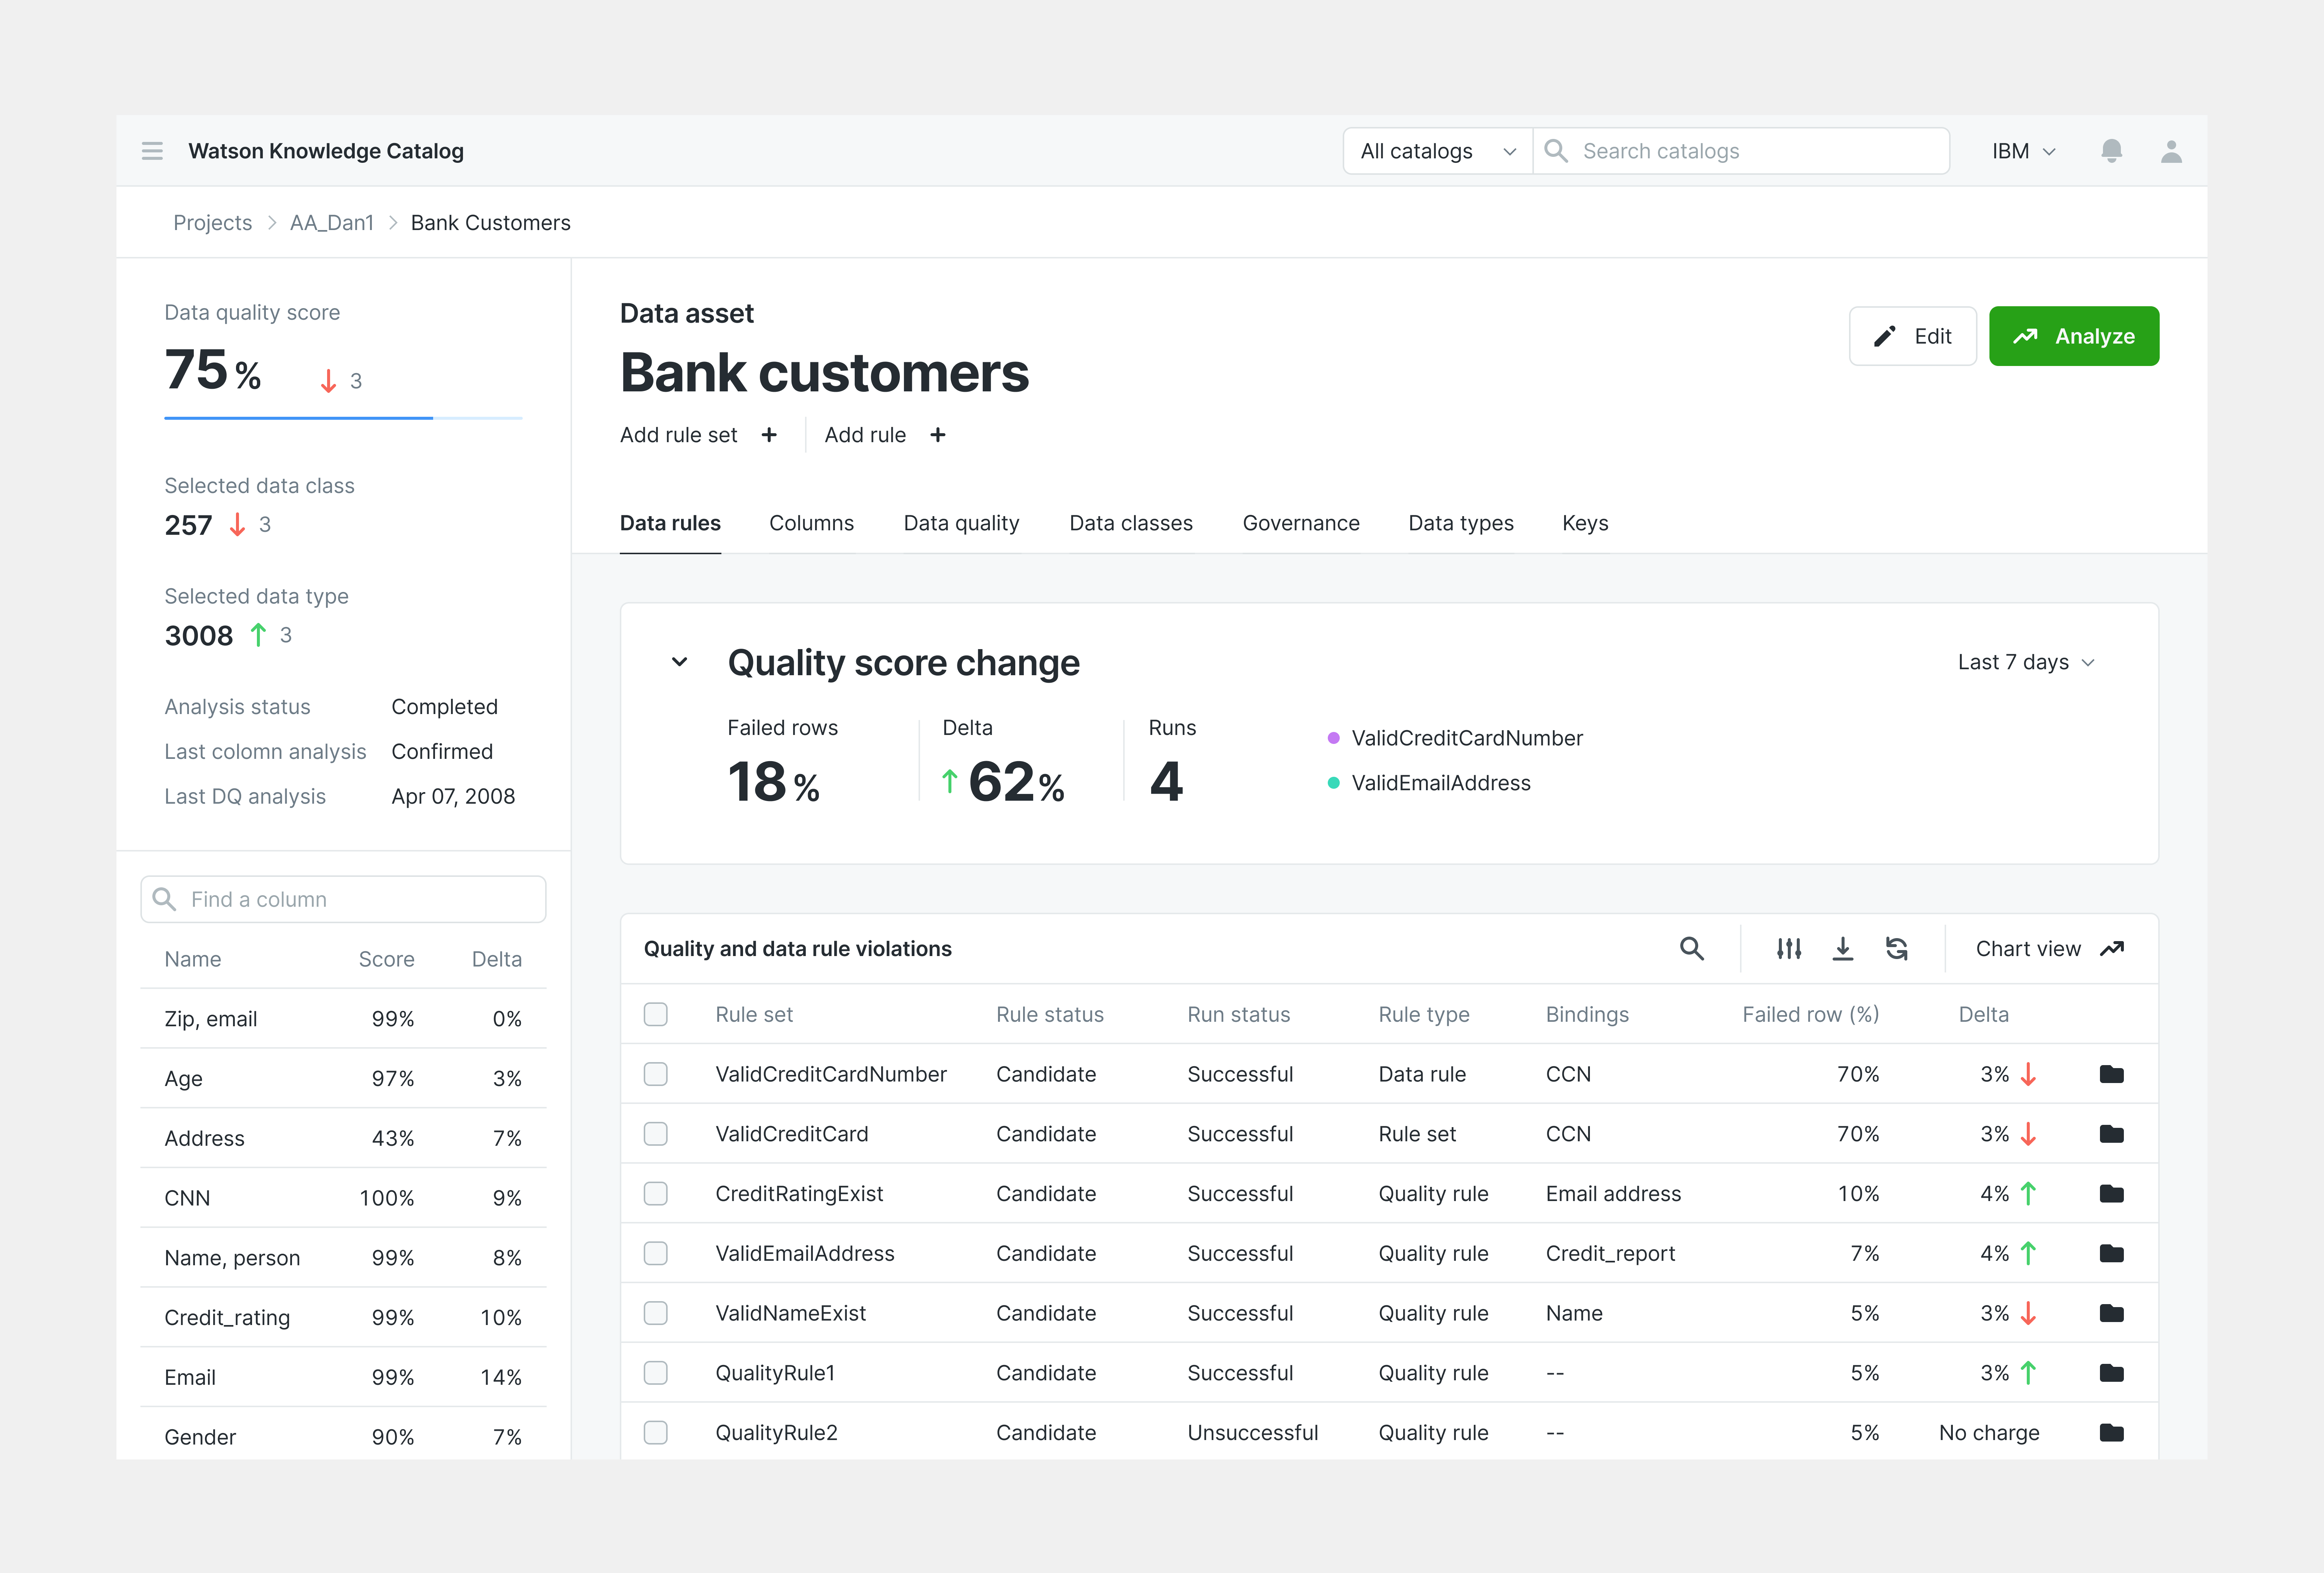Viewport: 2324px width, 1573px height.
Task: Open folder icon for ValidCreditCardNumber row
Action: [x=2111, y=1074]
